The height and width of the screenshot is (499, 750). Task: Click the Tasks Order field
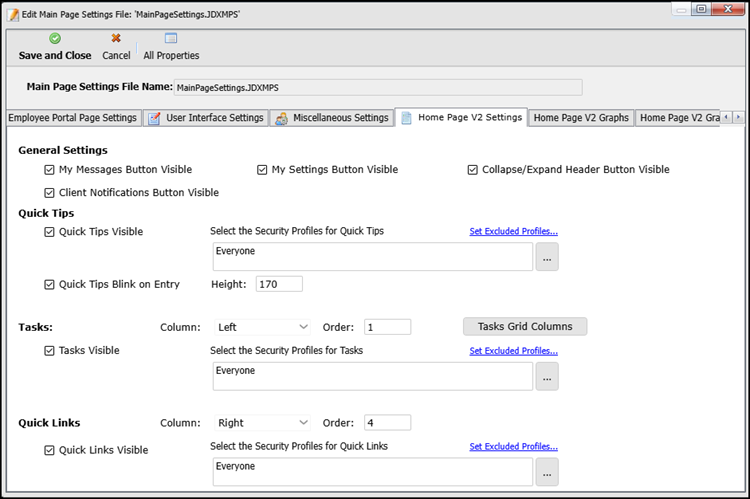pos(387,327)
